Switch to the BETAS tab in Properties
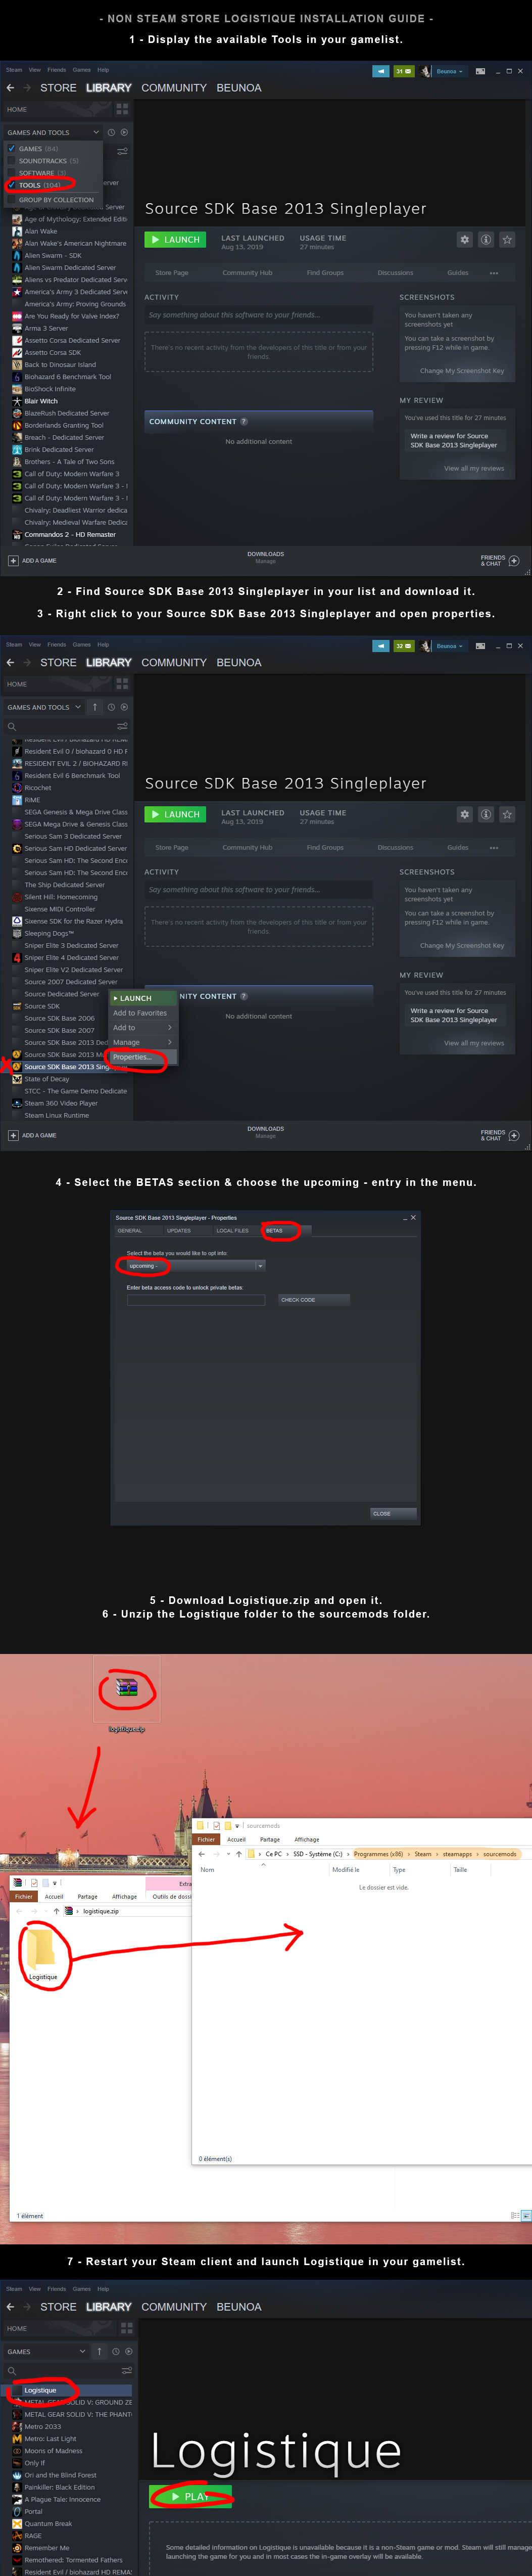This screenshot has width=532, height=2576. (x=275, y=1231)
